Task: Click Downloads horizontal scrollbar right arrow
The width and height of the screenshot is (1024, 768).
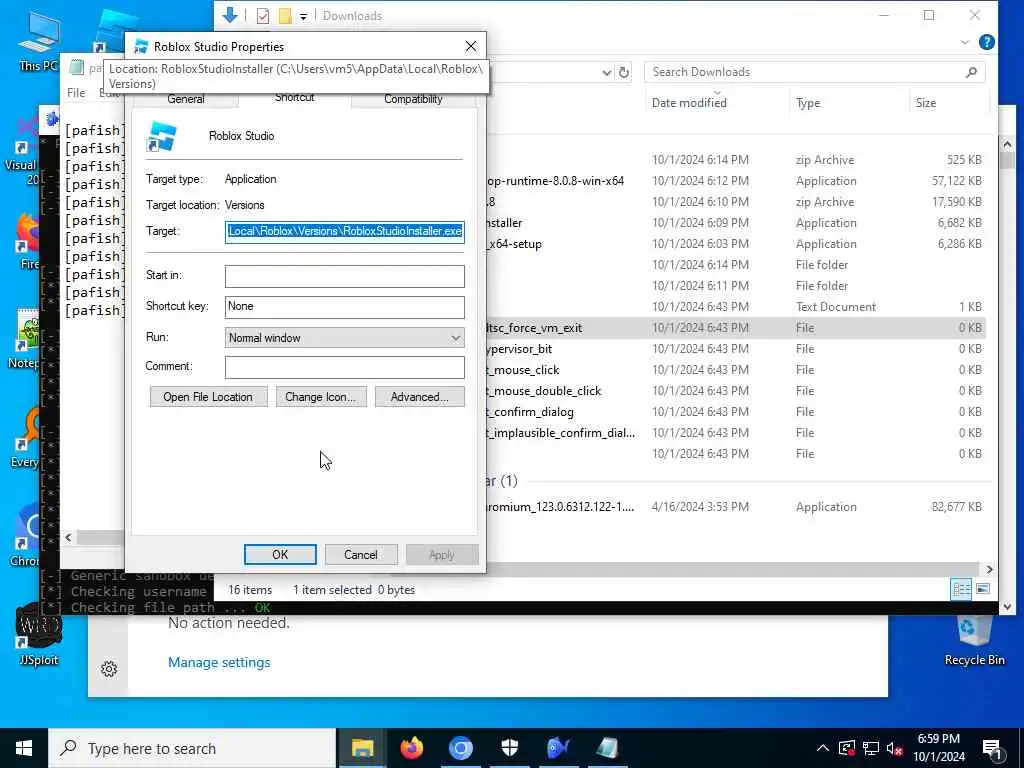Action: click(x=989, y=569)
